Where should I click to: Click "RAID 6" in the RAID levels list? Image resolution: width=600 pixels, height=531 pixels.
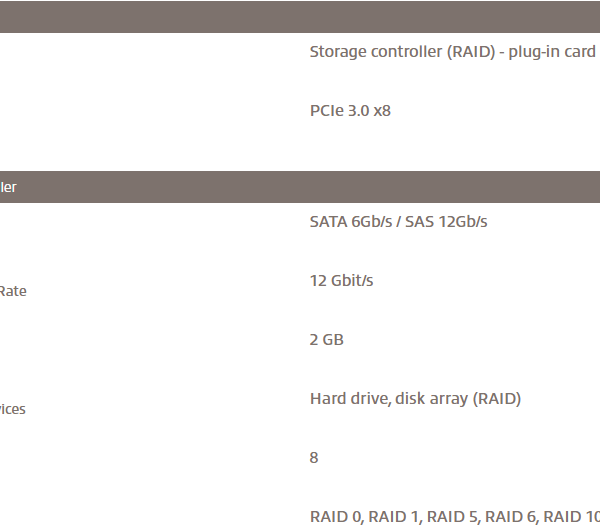click(x=512, y=517)
